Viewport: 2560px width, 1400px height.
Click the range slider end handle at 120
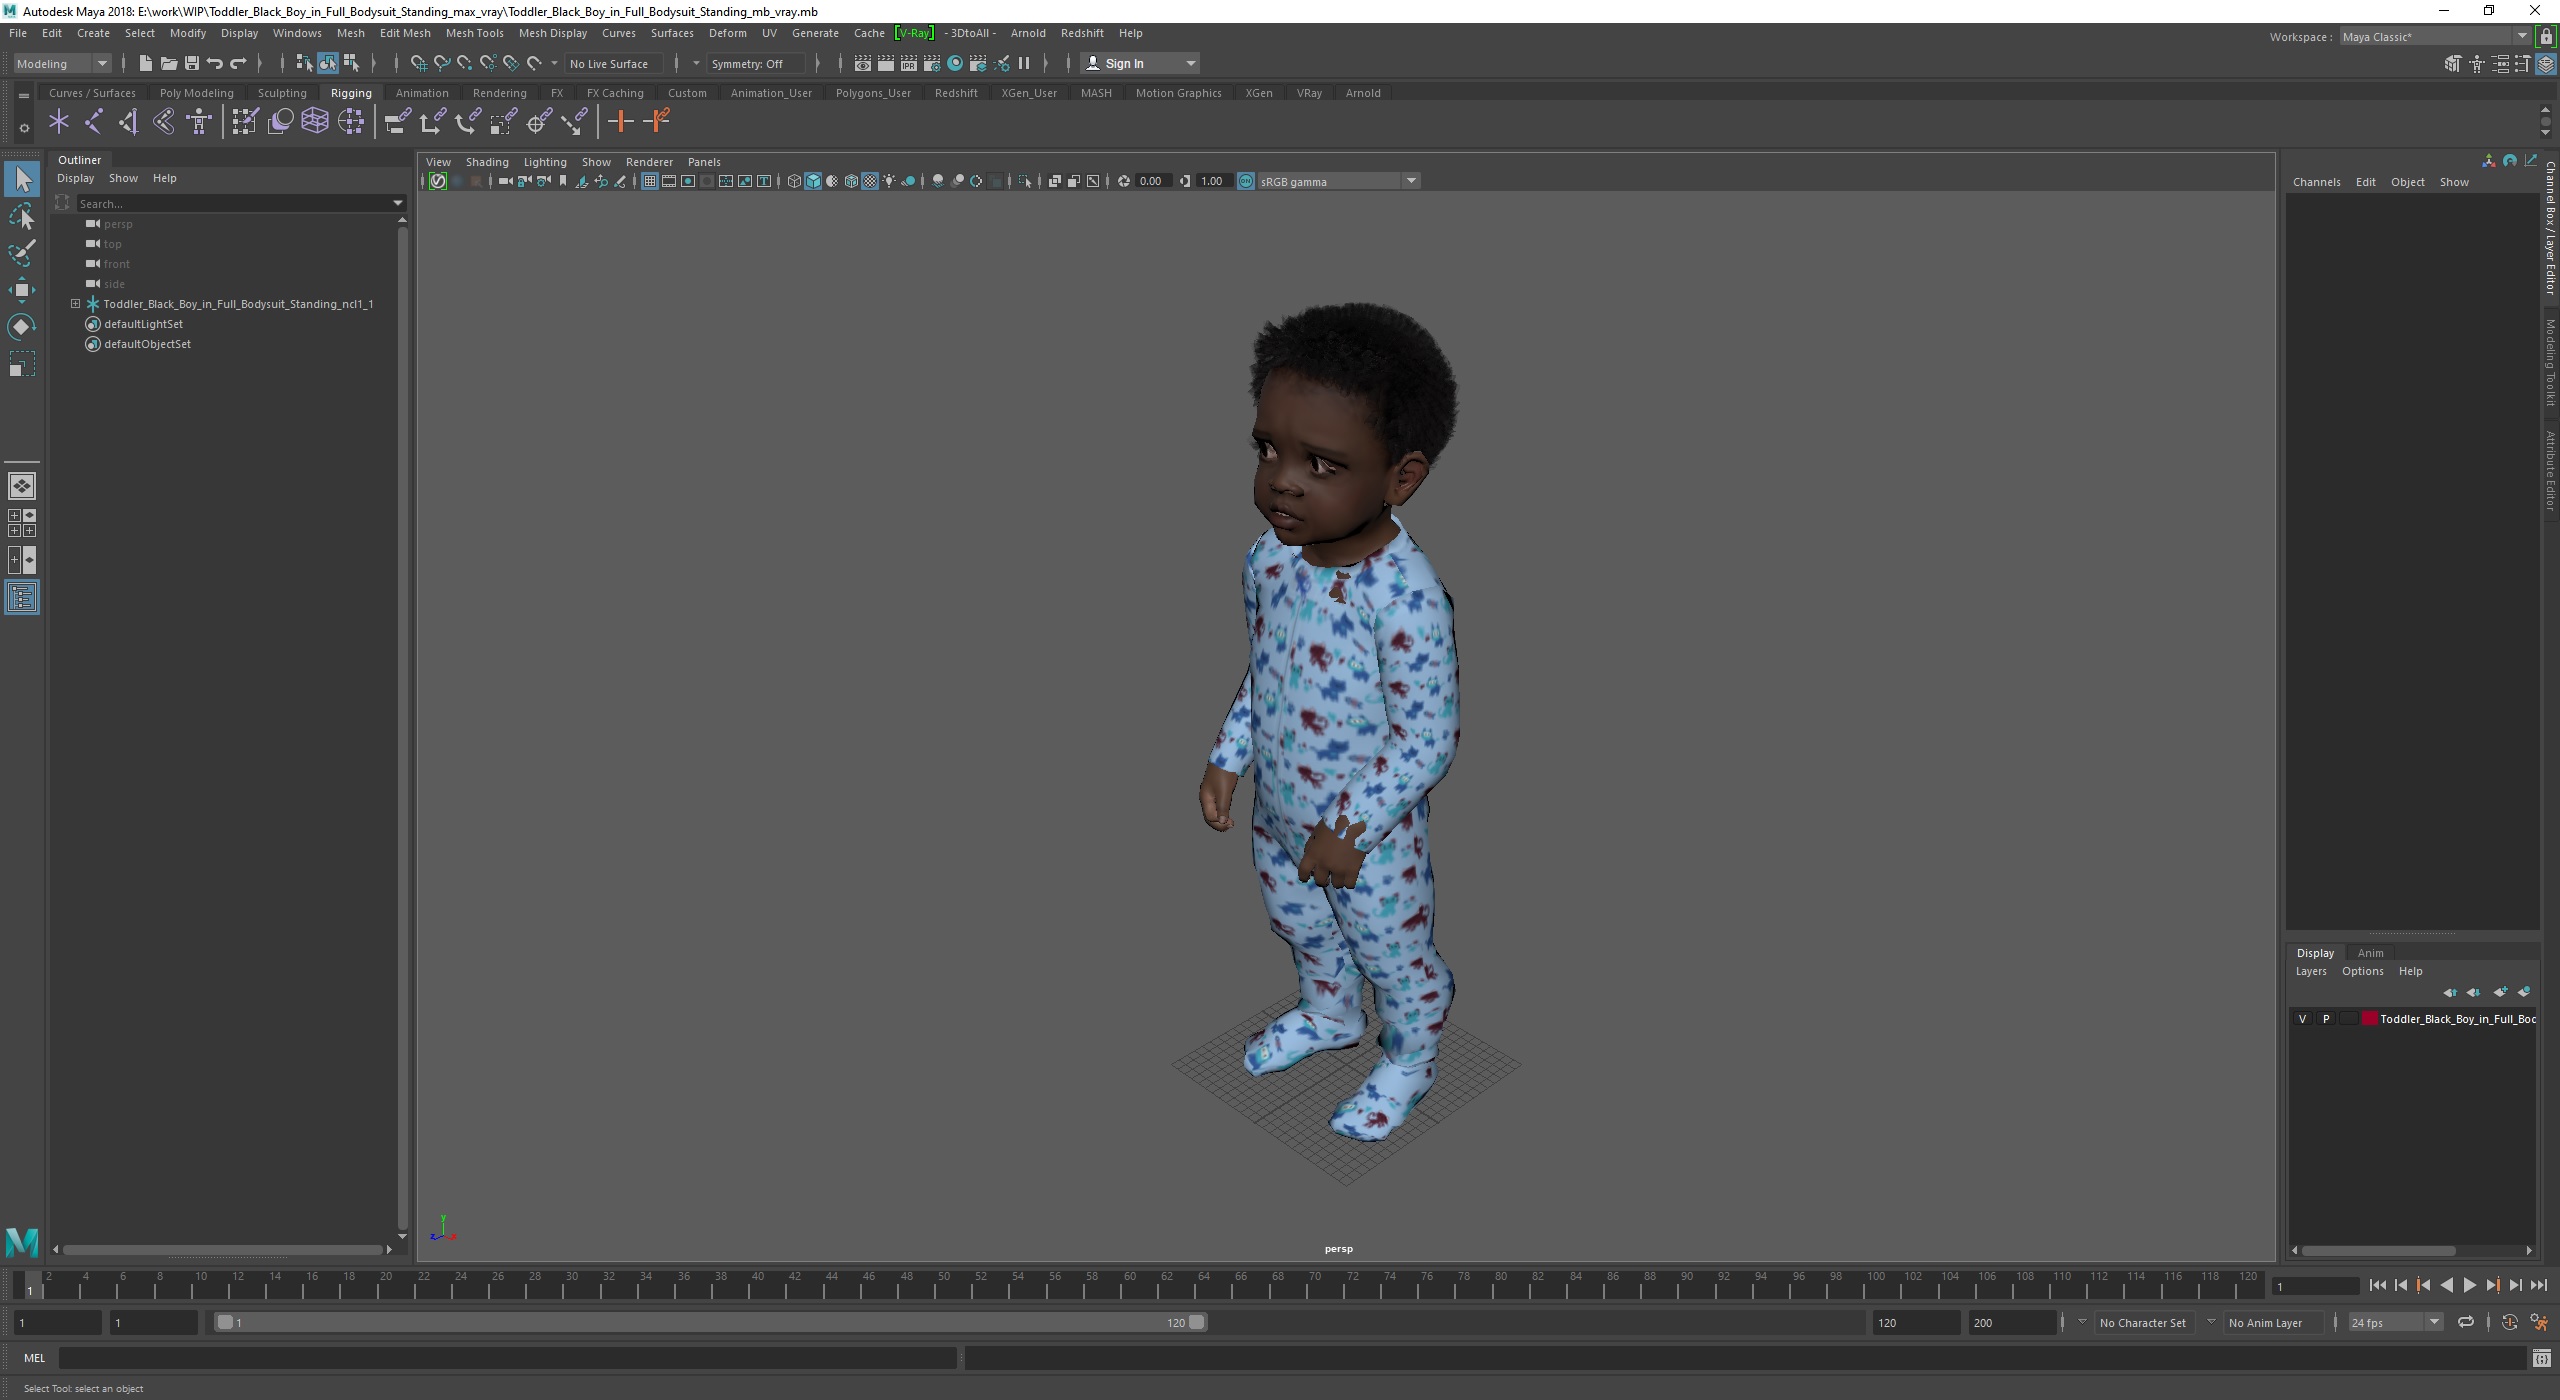click(1196, 1322)
